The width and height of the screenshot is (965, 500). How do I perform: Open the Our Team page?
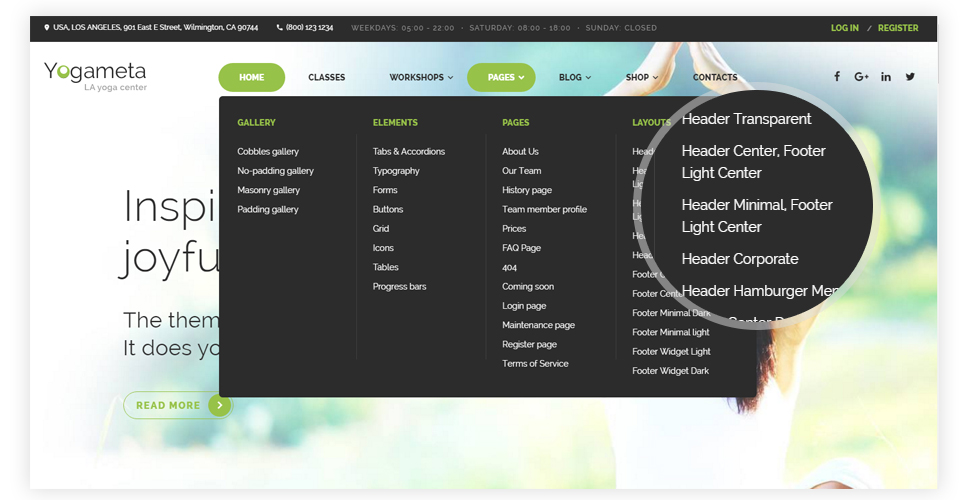(x=521, y=171)
